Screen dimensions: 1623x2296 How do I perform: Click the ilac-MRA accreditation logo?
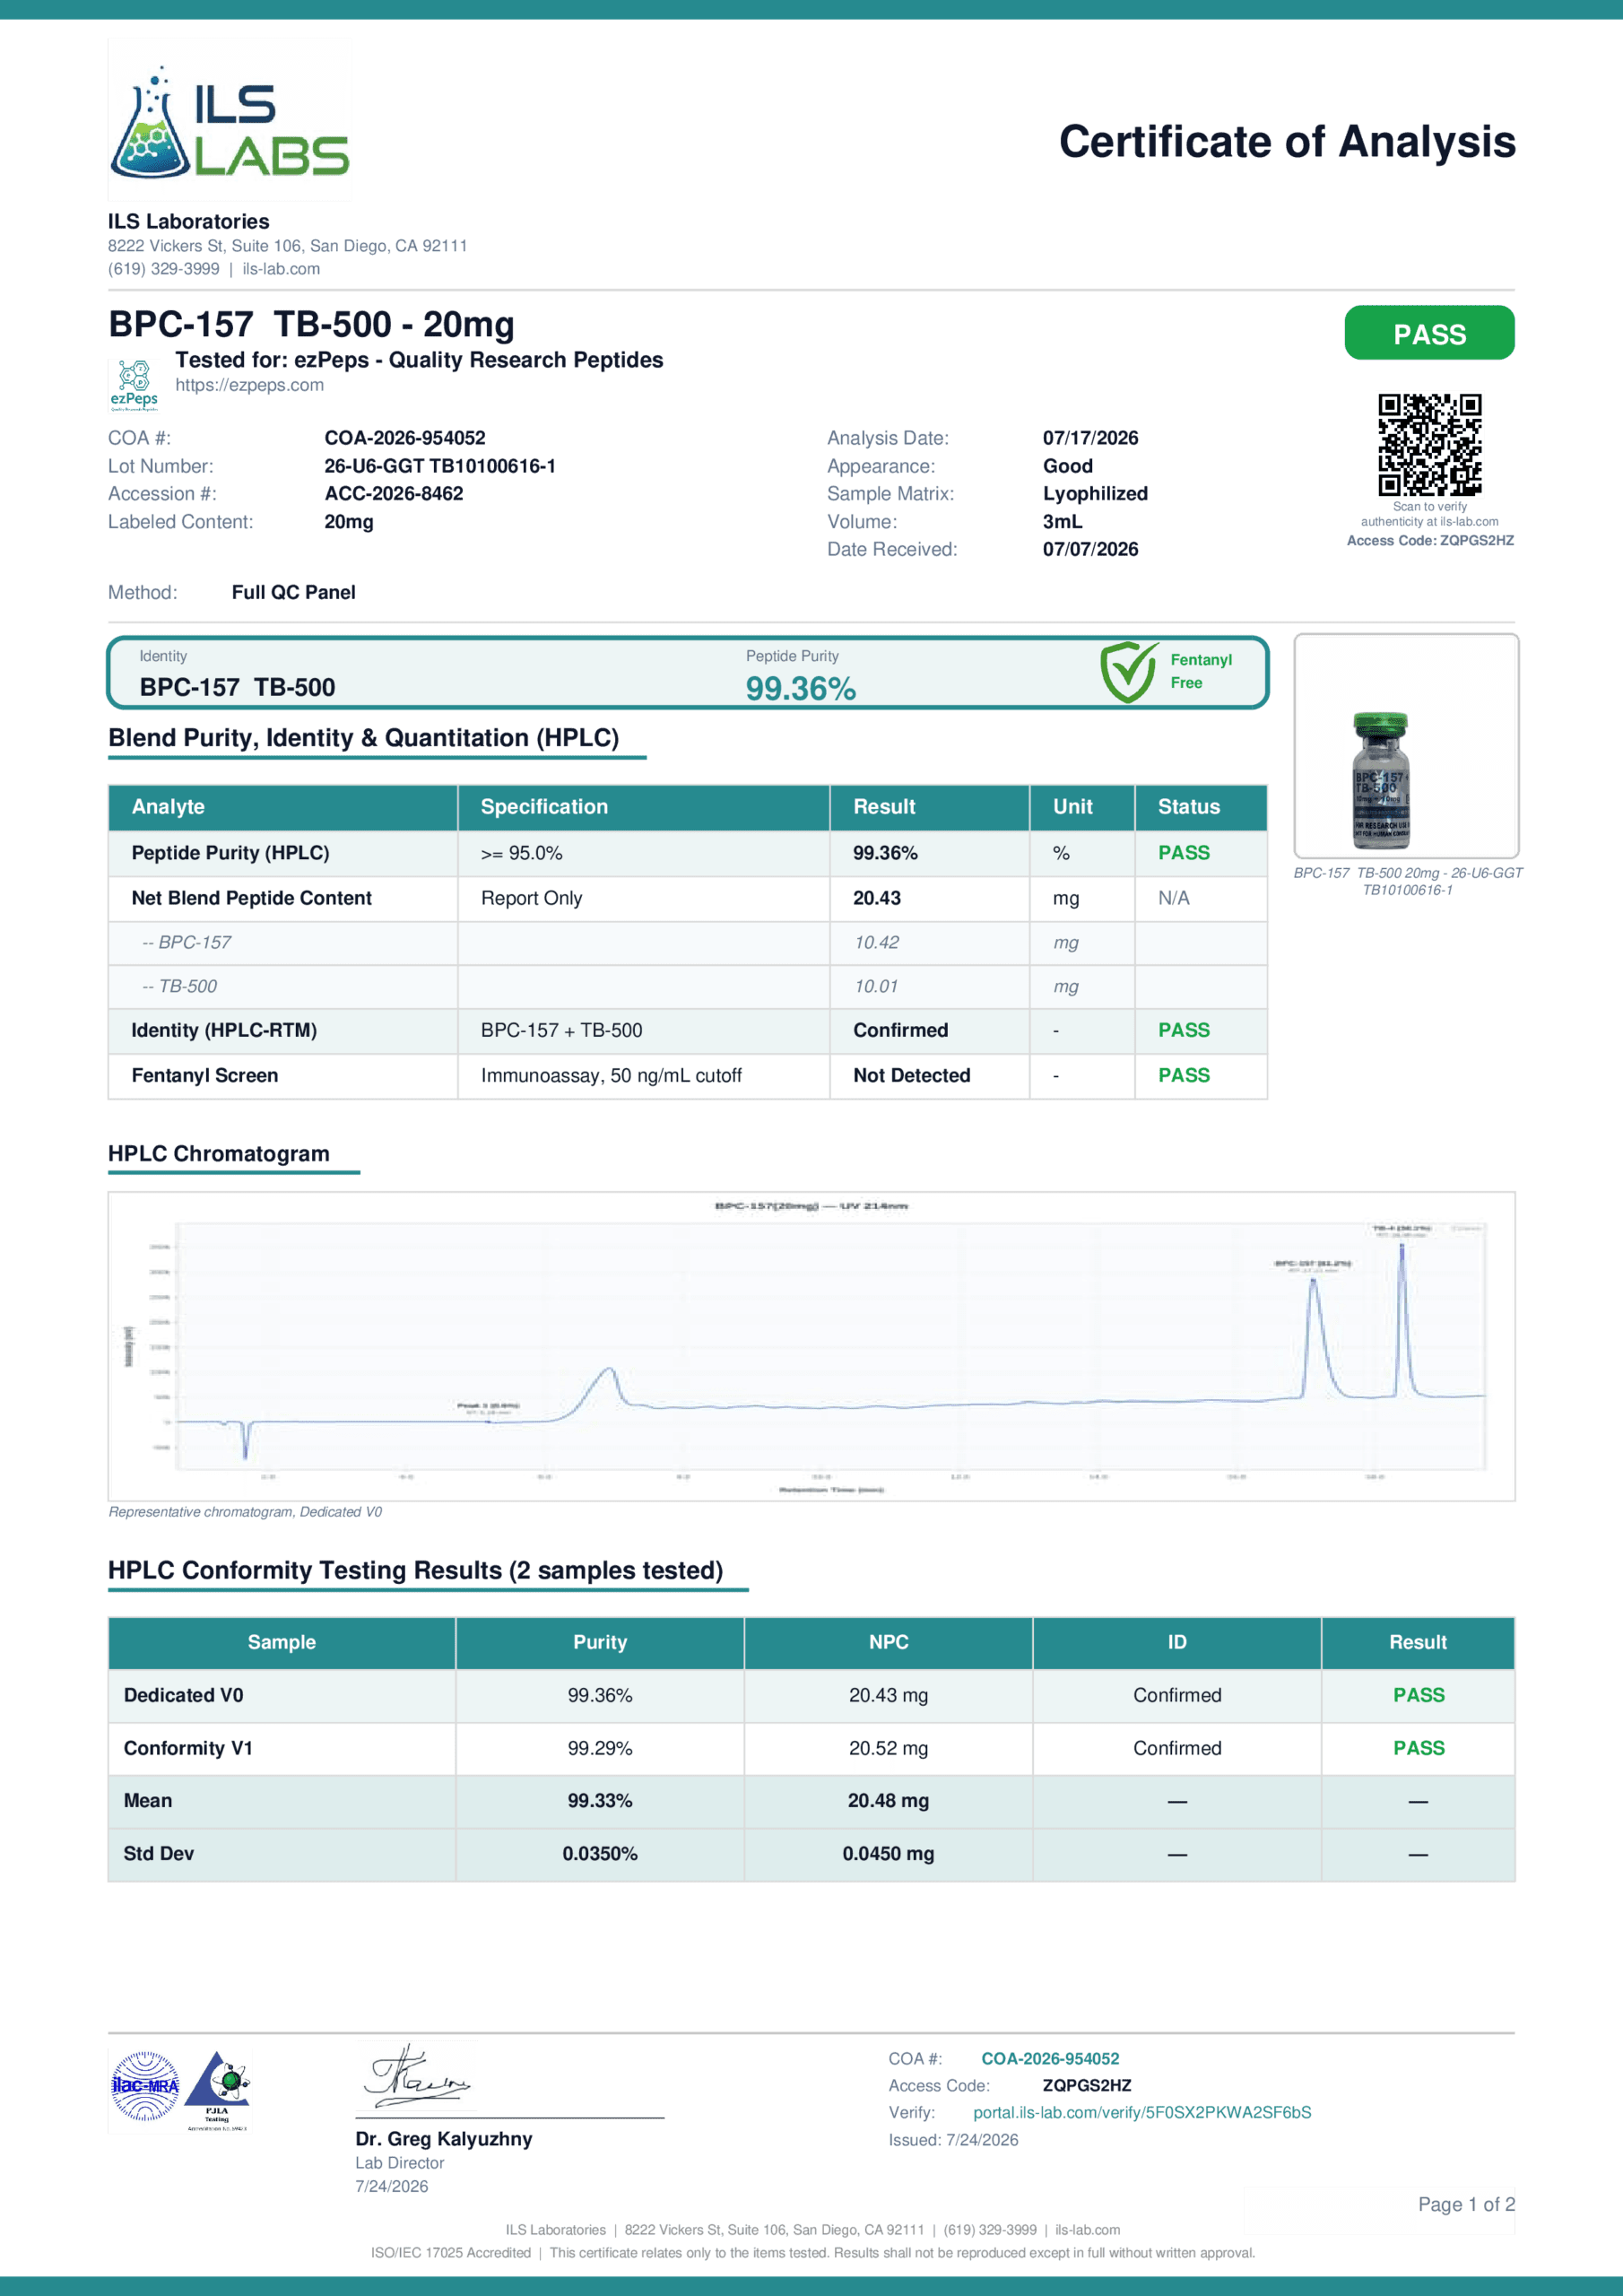pyautogui.click(x=145, y=2086)
